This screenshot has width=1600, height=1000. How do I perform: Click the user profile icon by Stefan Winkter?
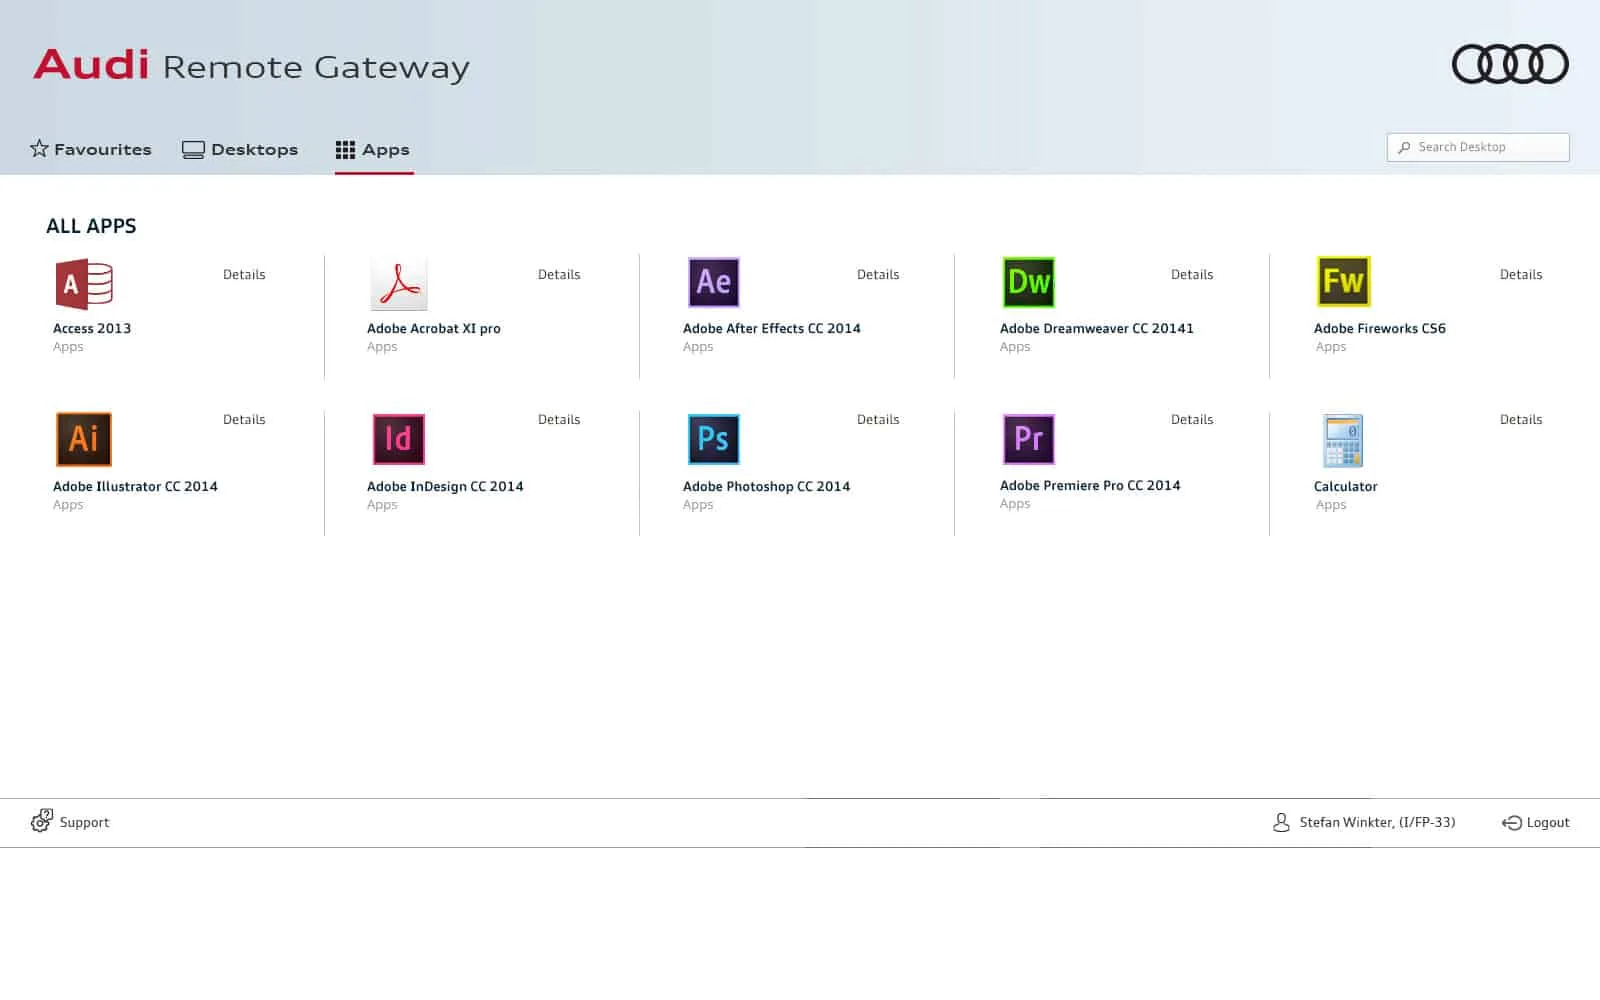(1281, 822)
